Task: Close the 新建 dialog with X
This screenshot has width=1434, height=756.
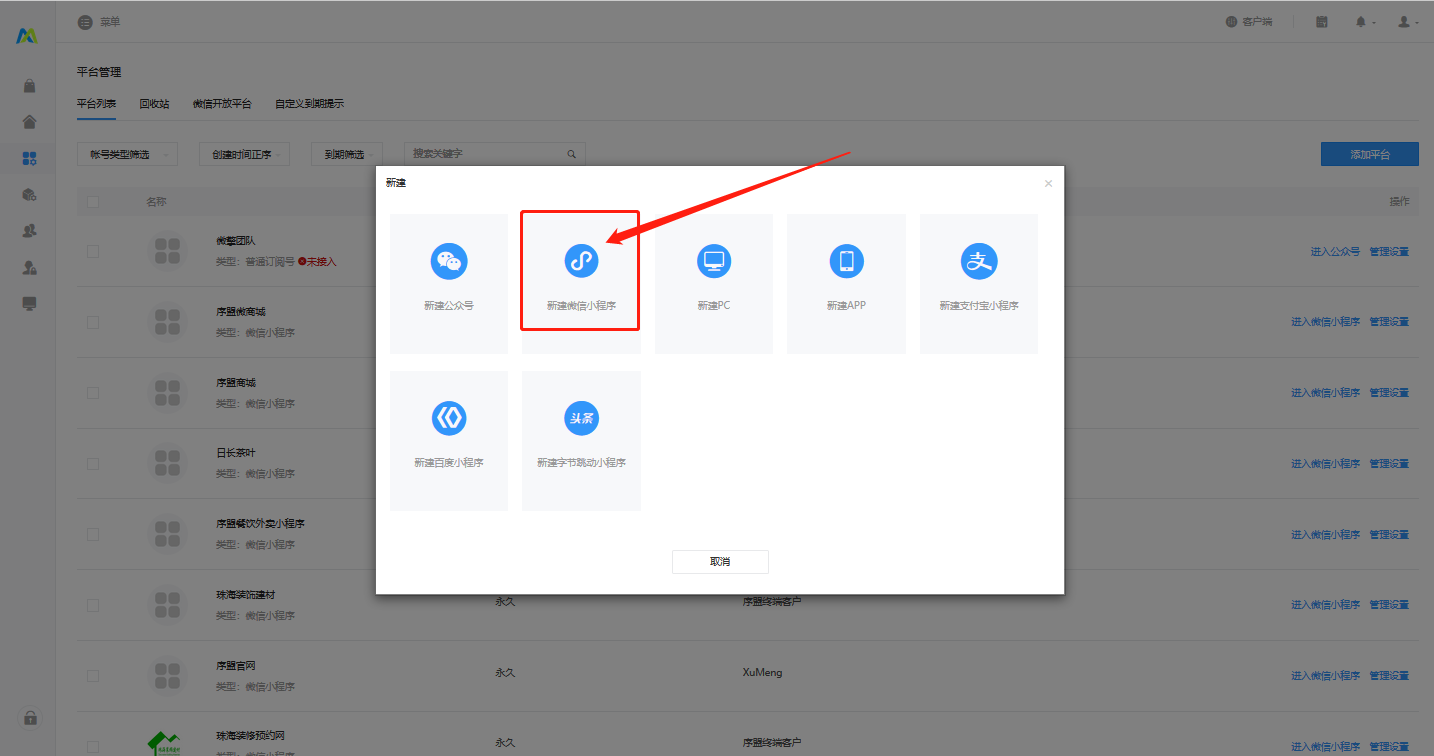Action: (1048, 183)
